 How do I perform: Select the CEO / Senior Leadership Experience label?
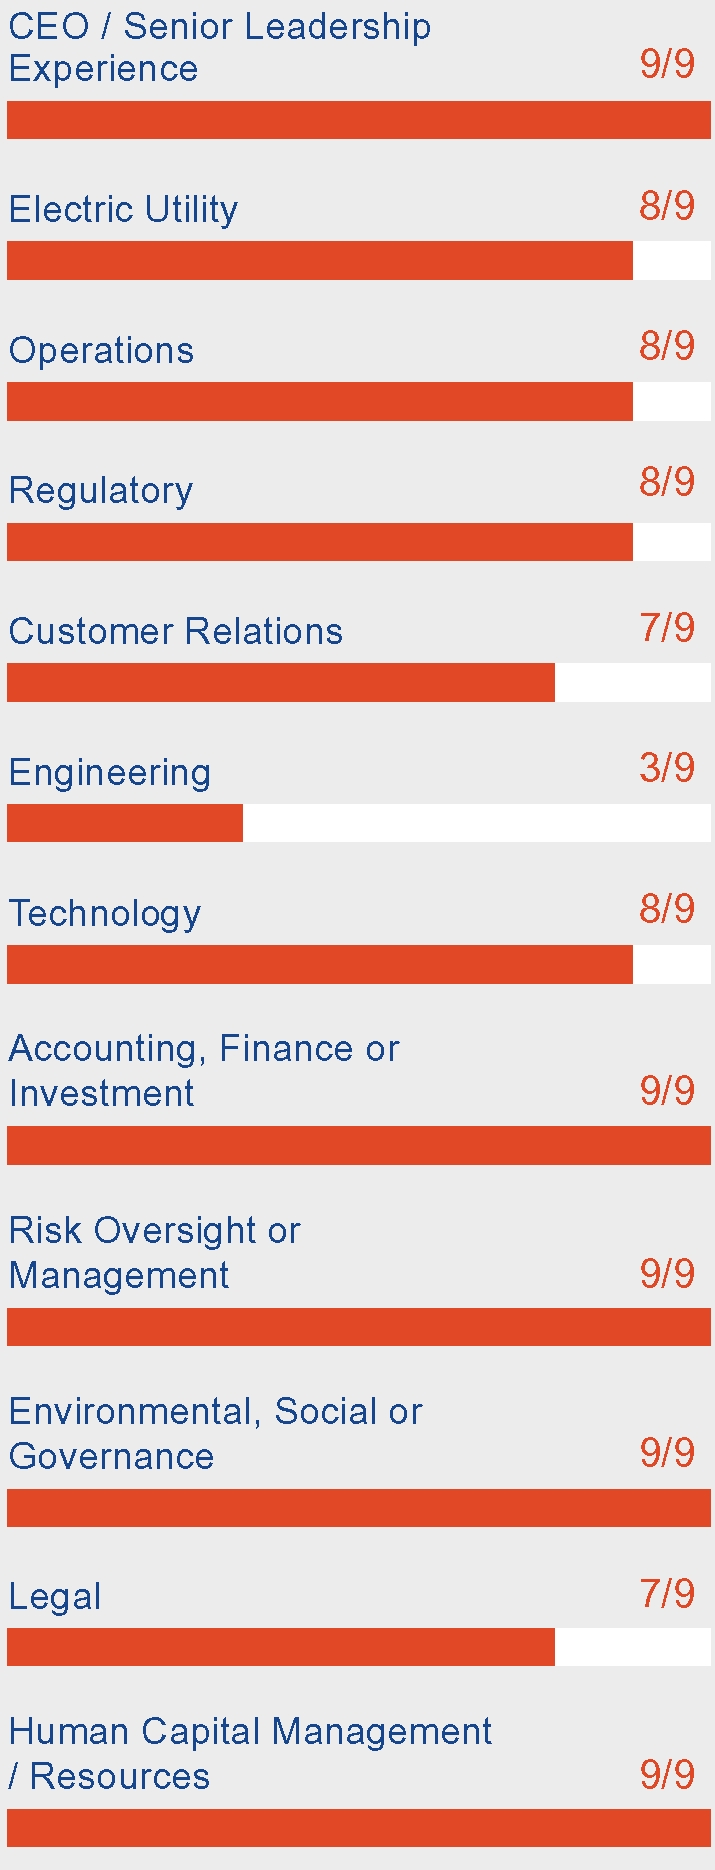219,47
